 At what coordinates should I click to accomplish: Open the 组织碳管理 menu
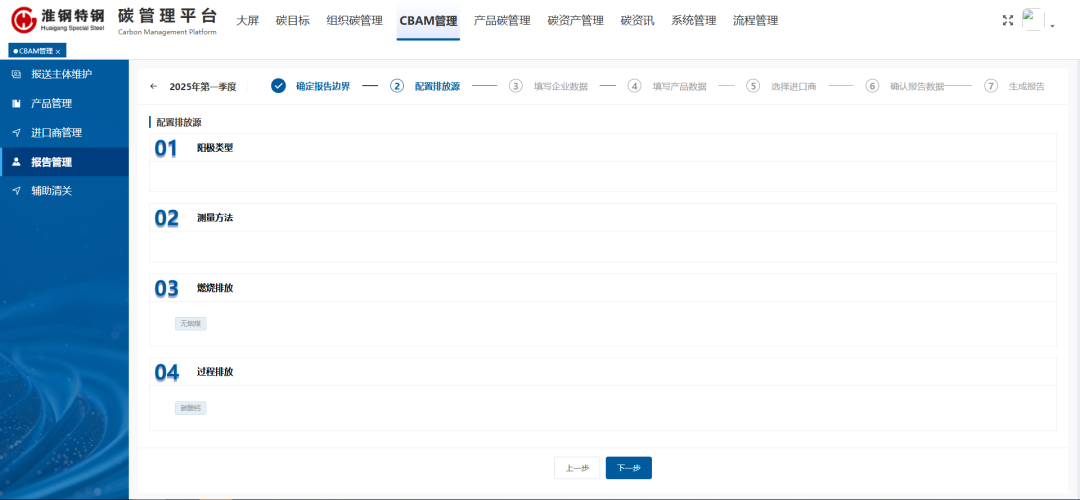[355, 21]
